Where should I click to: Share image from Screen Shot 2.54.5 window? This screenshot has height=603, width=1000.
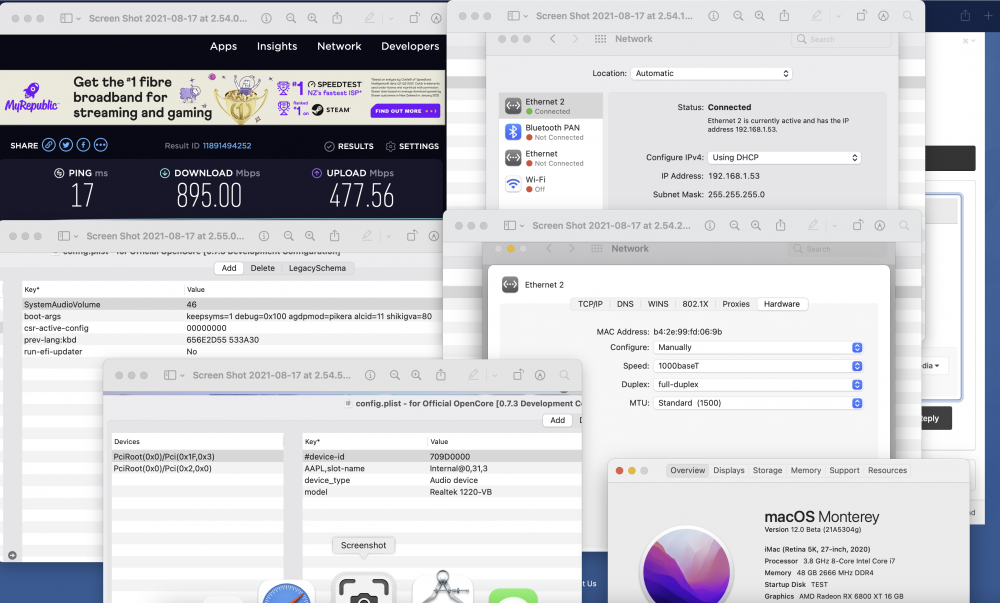441,375
